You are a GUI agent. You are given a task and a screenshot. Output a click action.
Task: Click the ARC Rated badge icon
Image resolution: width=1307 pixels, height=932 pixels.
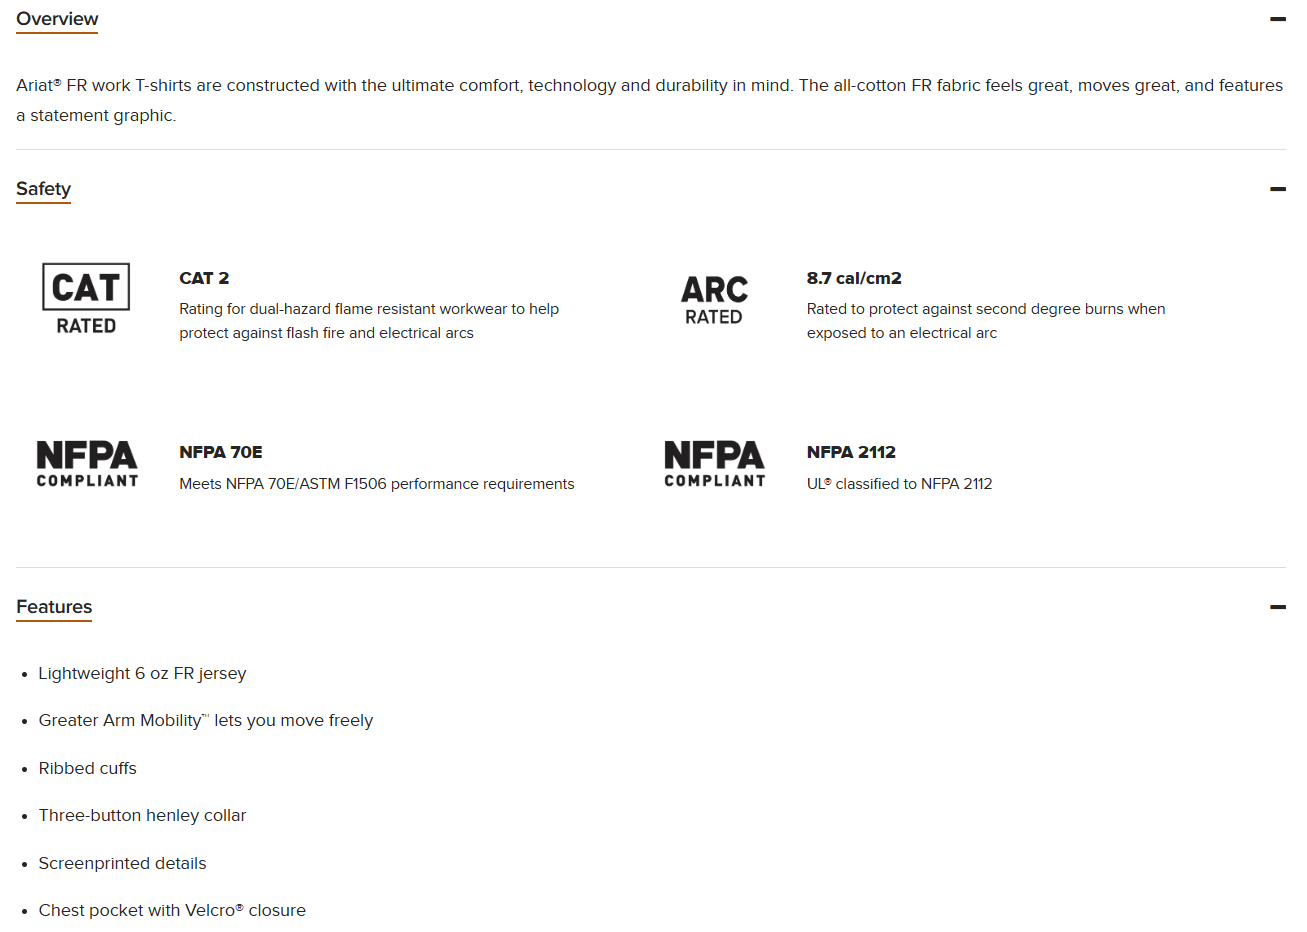pyautogui.click(x=714, y=301)
